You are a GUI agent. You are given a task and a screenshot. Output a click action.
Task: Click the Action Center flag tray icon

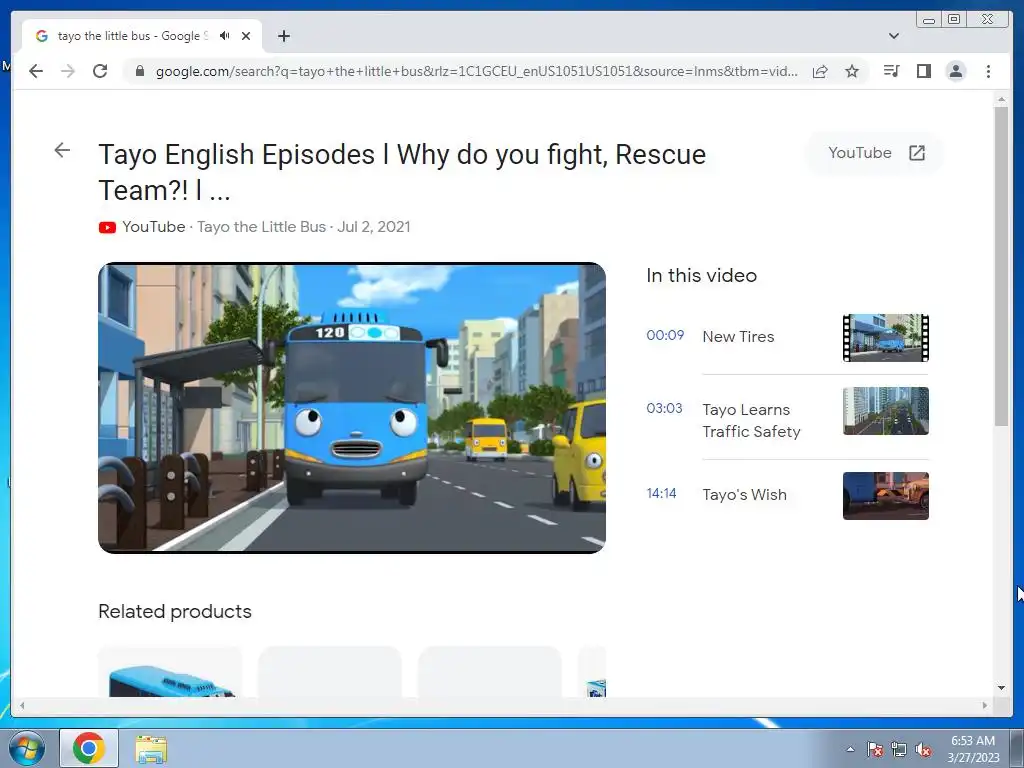pyautogui.click(x=875, y=749)
